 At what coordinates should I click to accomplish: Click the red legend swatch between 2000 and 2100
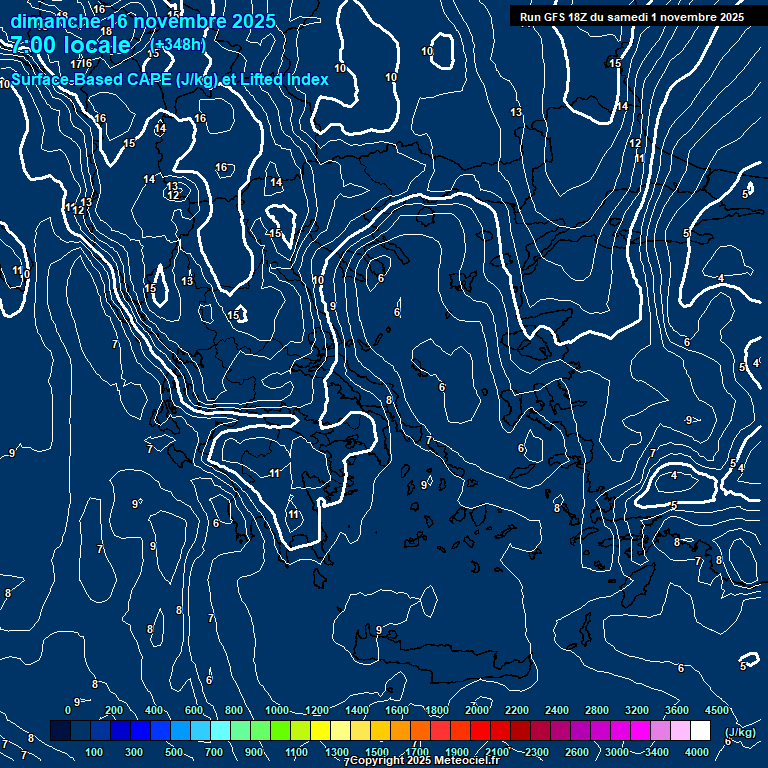(x=480, y=730)
